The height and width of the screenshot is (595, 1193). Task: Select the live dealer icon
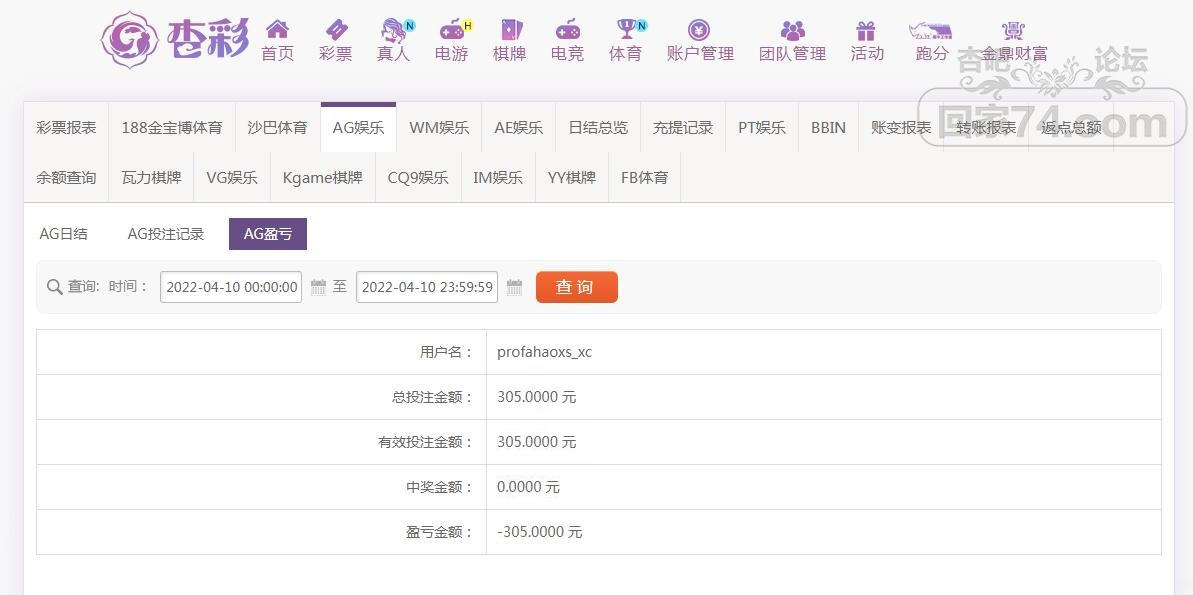(x=393, y=30)
